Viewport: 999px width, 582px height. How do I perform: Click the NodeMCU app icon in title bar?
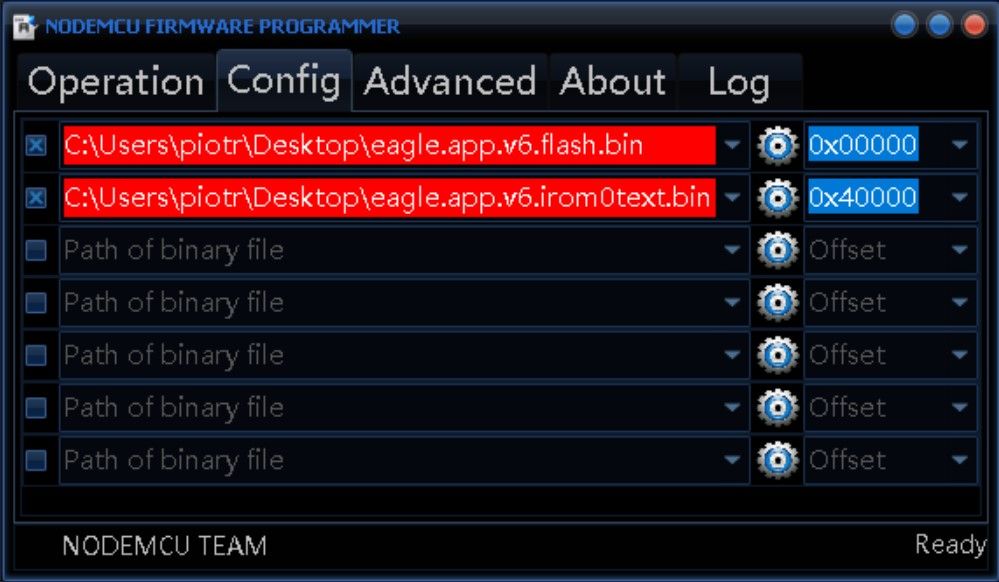click(x=25, y=26)
